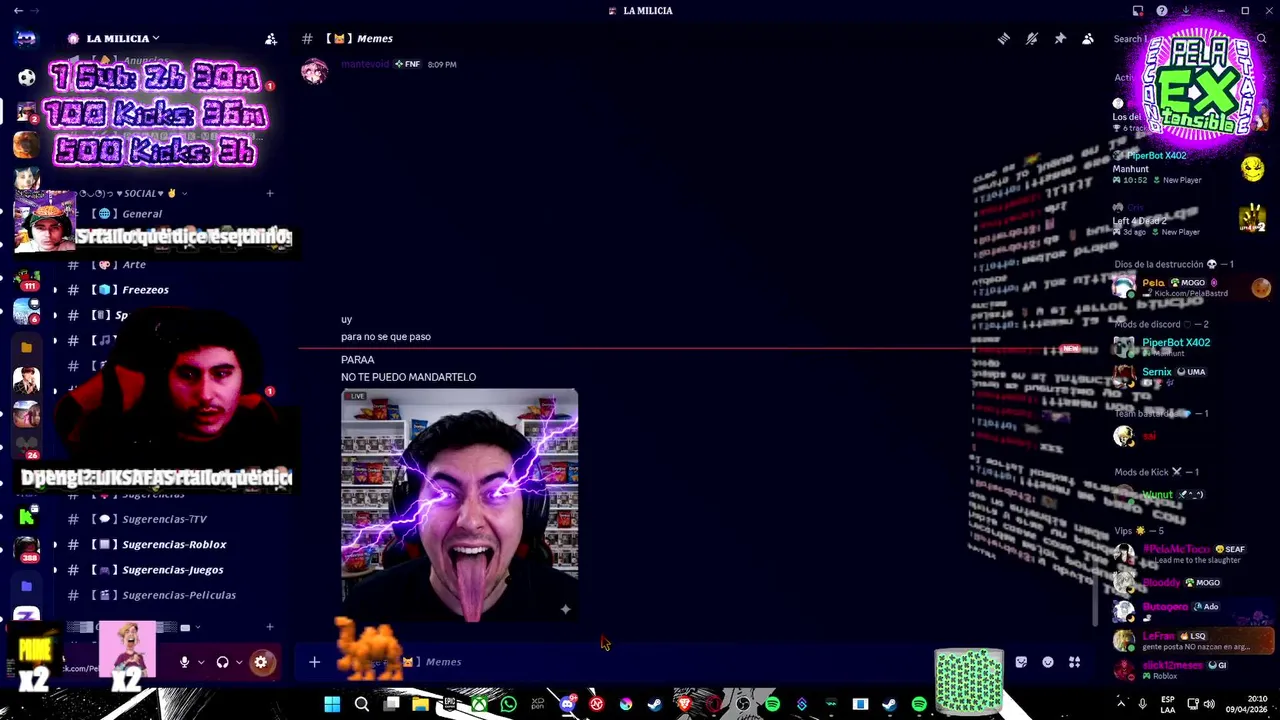Open WhatsApp from taskbar
This screenshot has width=1280, height=720.
tap(509, 704)
